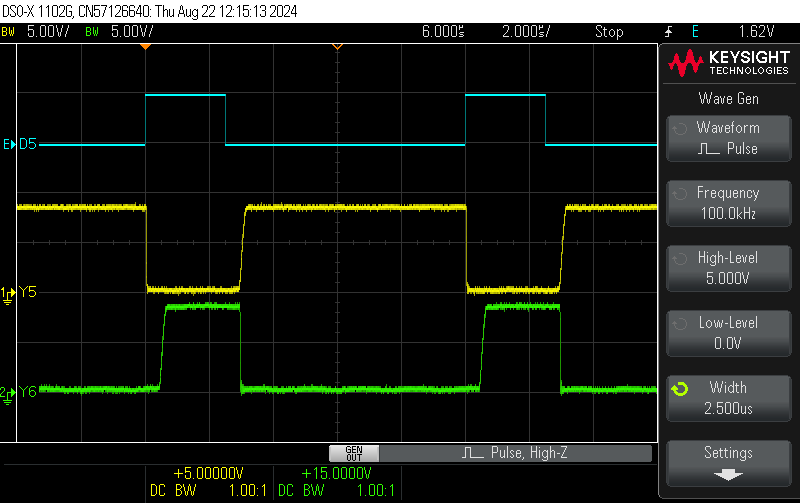Click the hollow time reference triangle marker
800x503 pixels.
337,47
